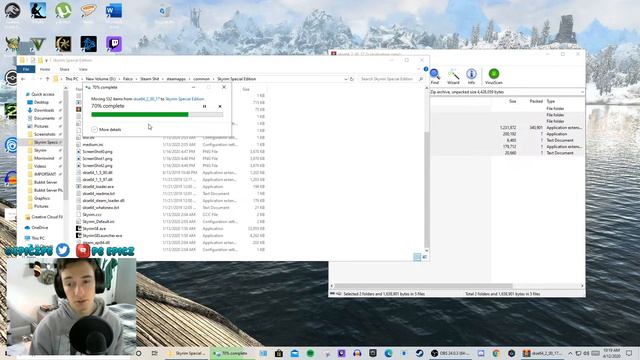Open Spotify from the taskbar
Viewport: 640px width, 360px height.
point(310,353)
